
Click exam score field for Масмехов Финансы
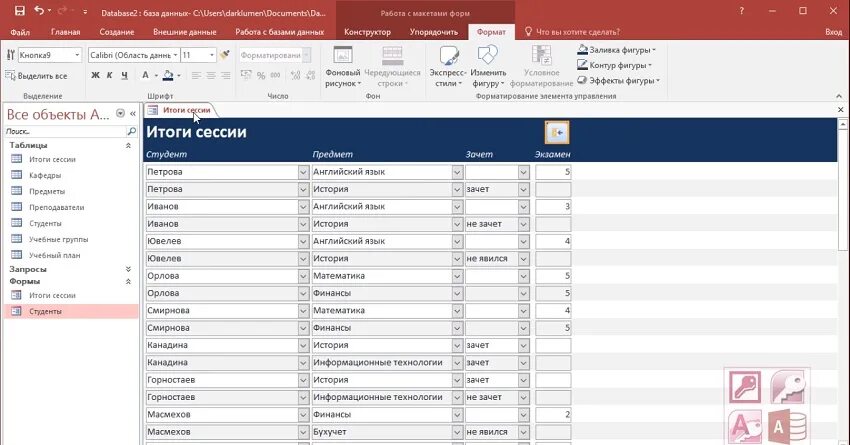(x=553, y=415)
